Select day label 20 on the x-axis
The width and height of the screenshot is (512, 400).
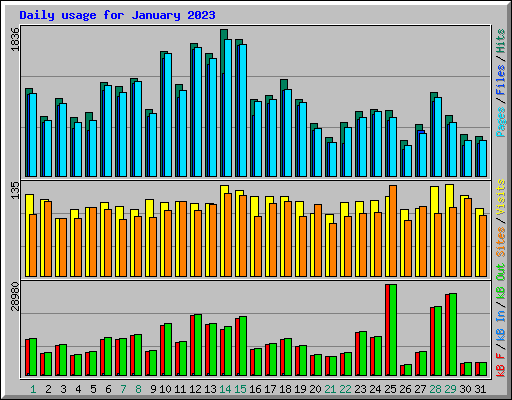[x=315, y=389]
